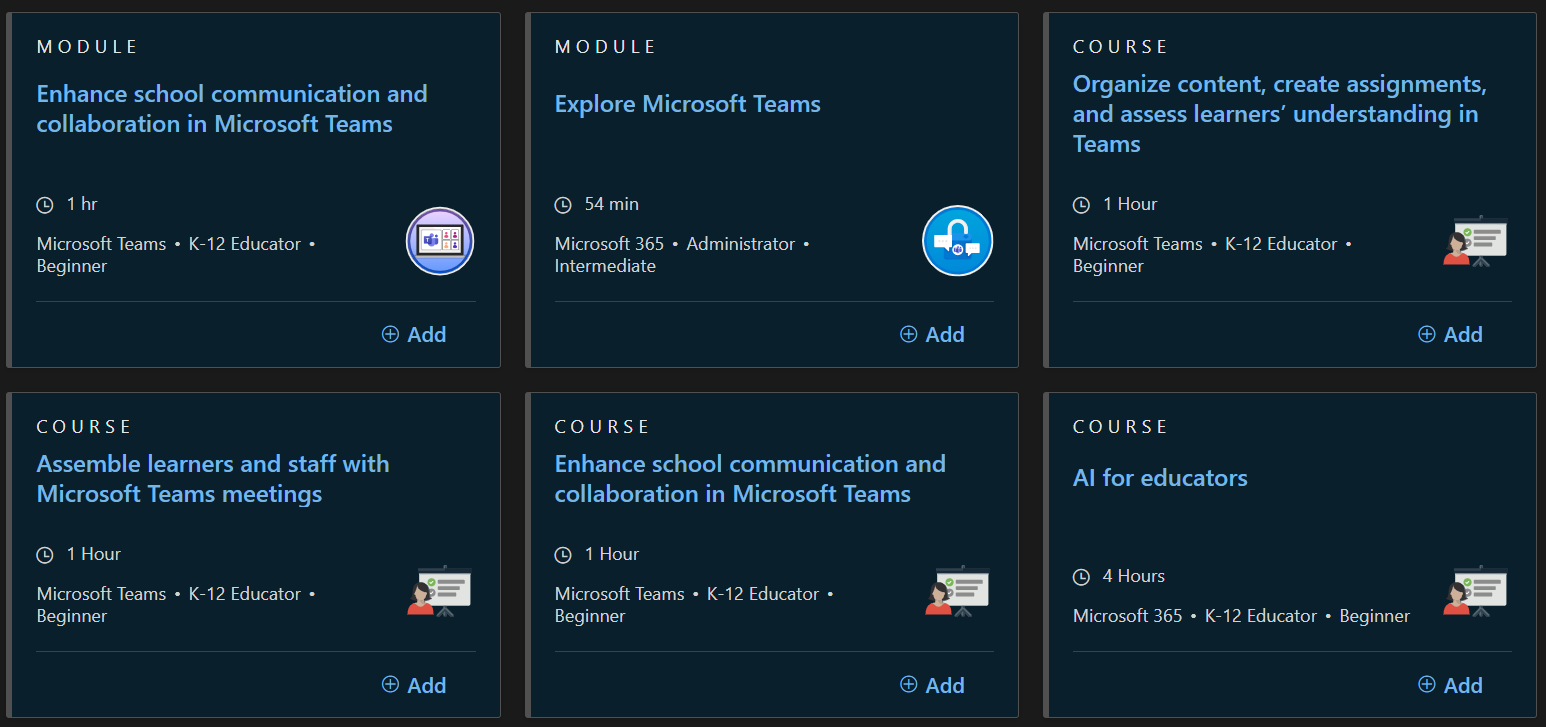Click the Microsoft 365 tag on Explore Microsoft Teams
1546x727 pixels.
610,243
